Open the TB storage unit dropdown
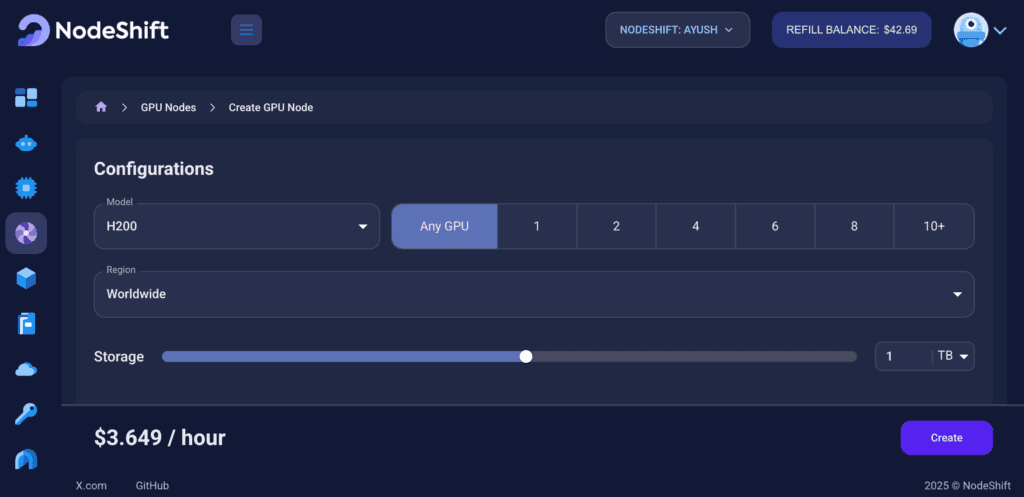Image resolution: width=1024 pixels, height=497 pixels. [954, 356]
